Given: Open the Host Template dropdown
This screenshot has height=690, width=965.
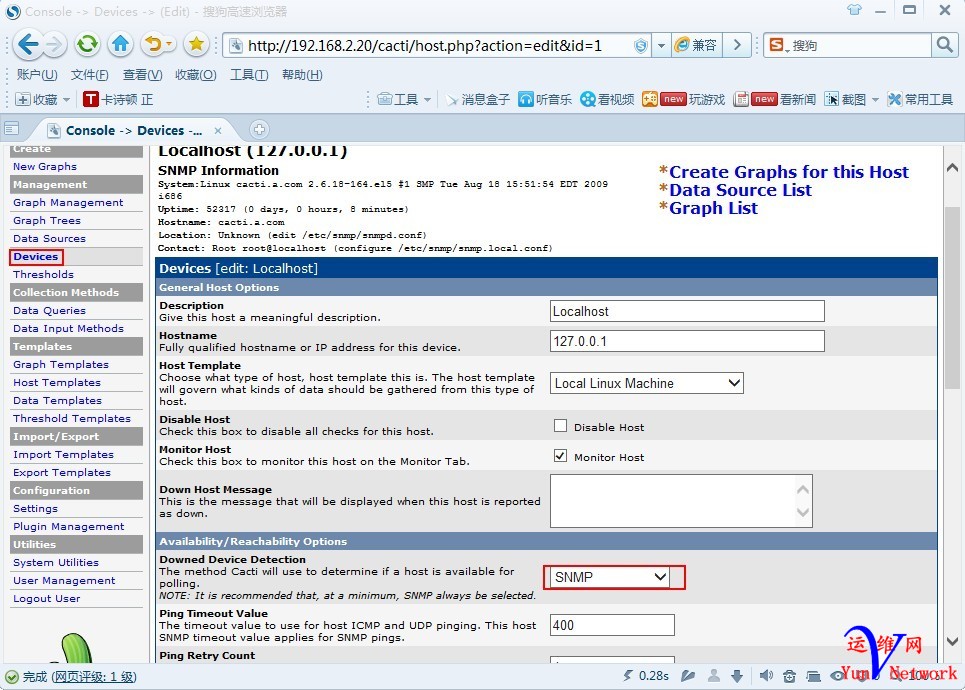Looking at the screenshot, I should (647, 383).
